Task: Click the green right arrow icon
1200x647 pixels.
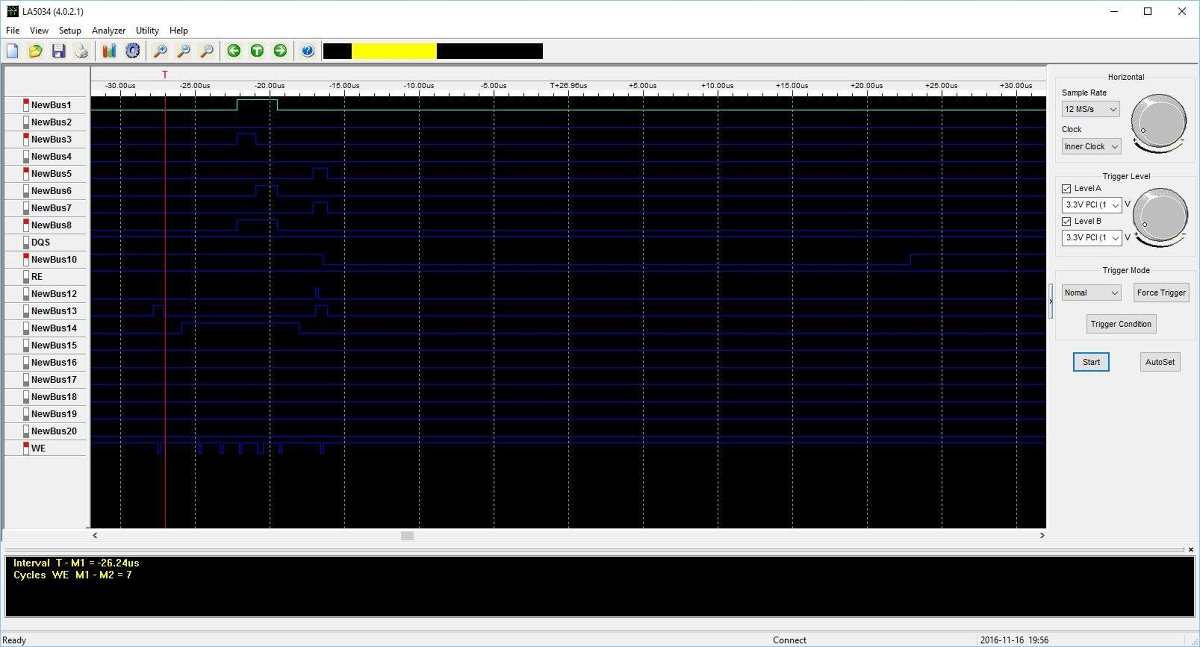Action: [280, 51]
